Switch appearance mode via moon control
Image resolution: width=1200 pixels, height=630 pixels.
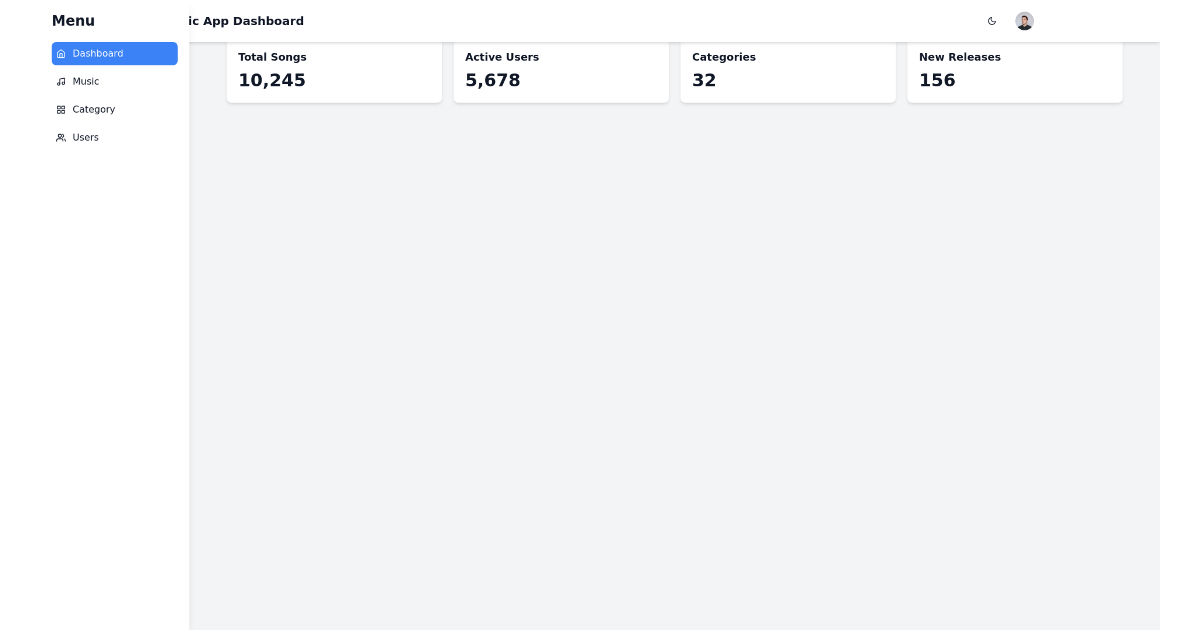click(x=991, y=21)
